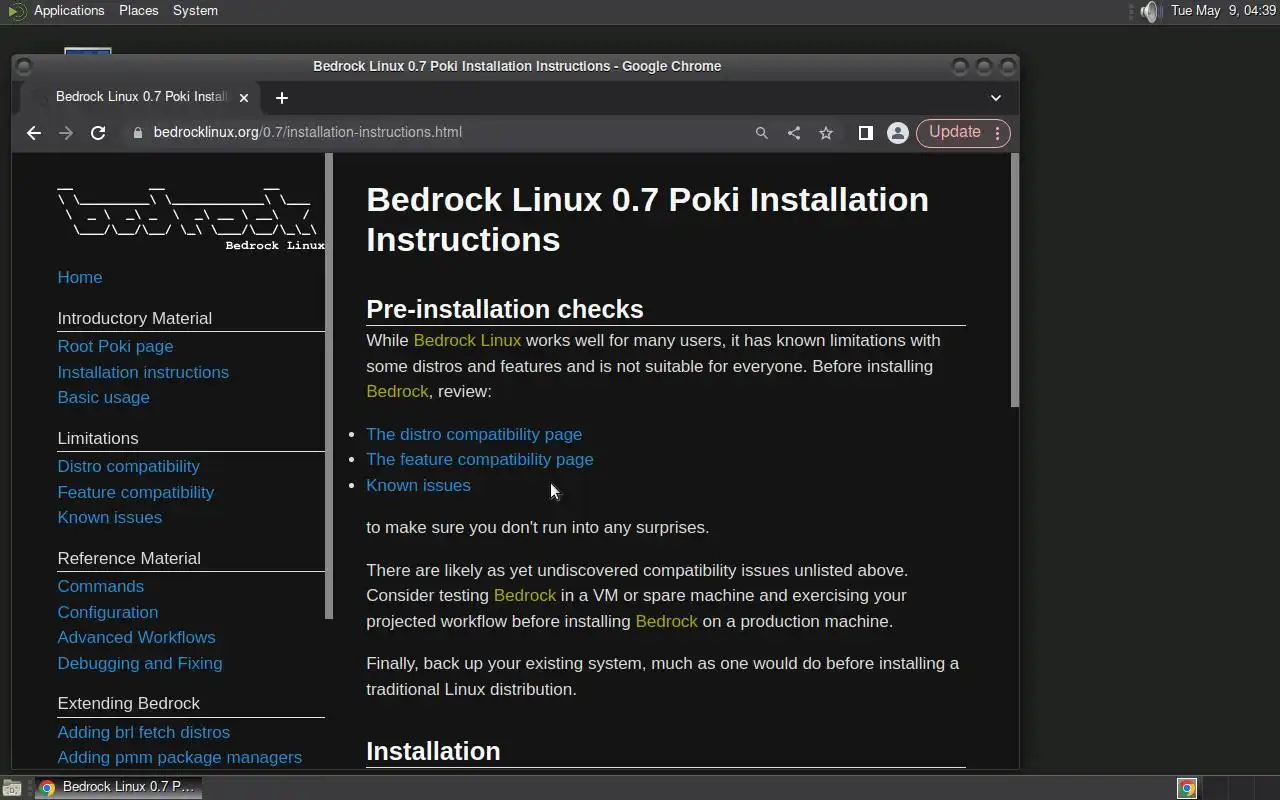
Task: Click show desktop icon in bottom panel
Action: tap(12, 788)
